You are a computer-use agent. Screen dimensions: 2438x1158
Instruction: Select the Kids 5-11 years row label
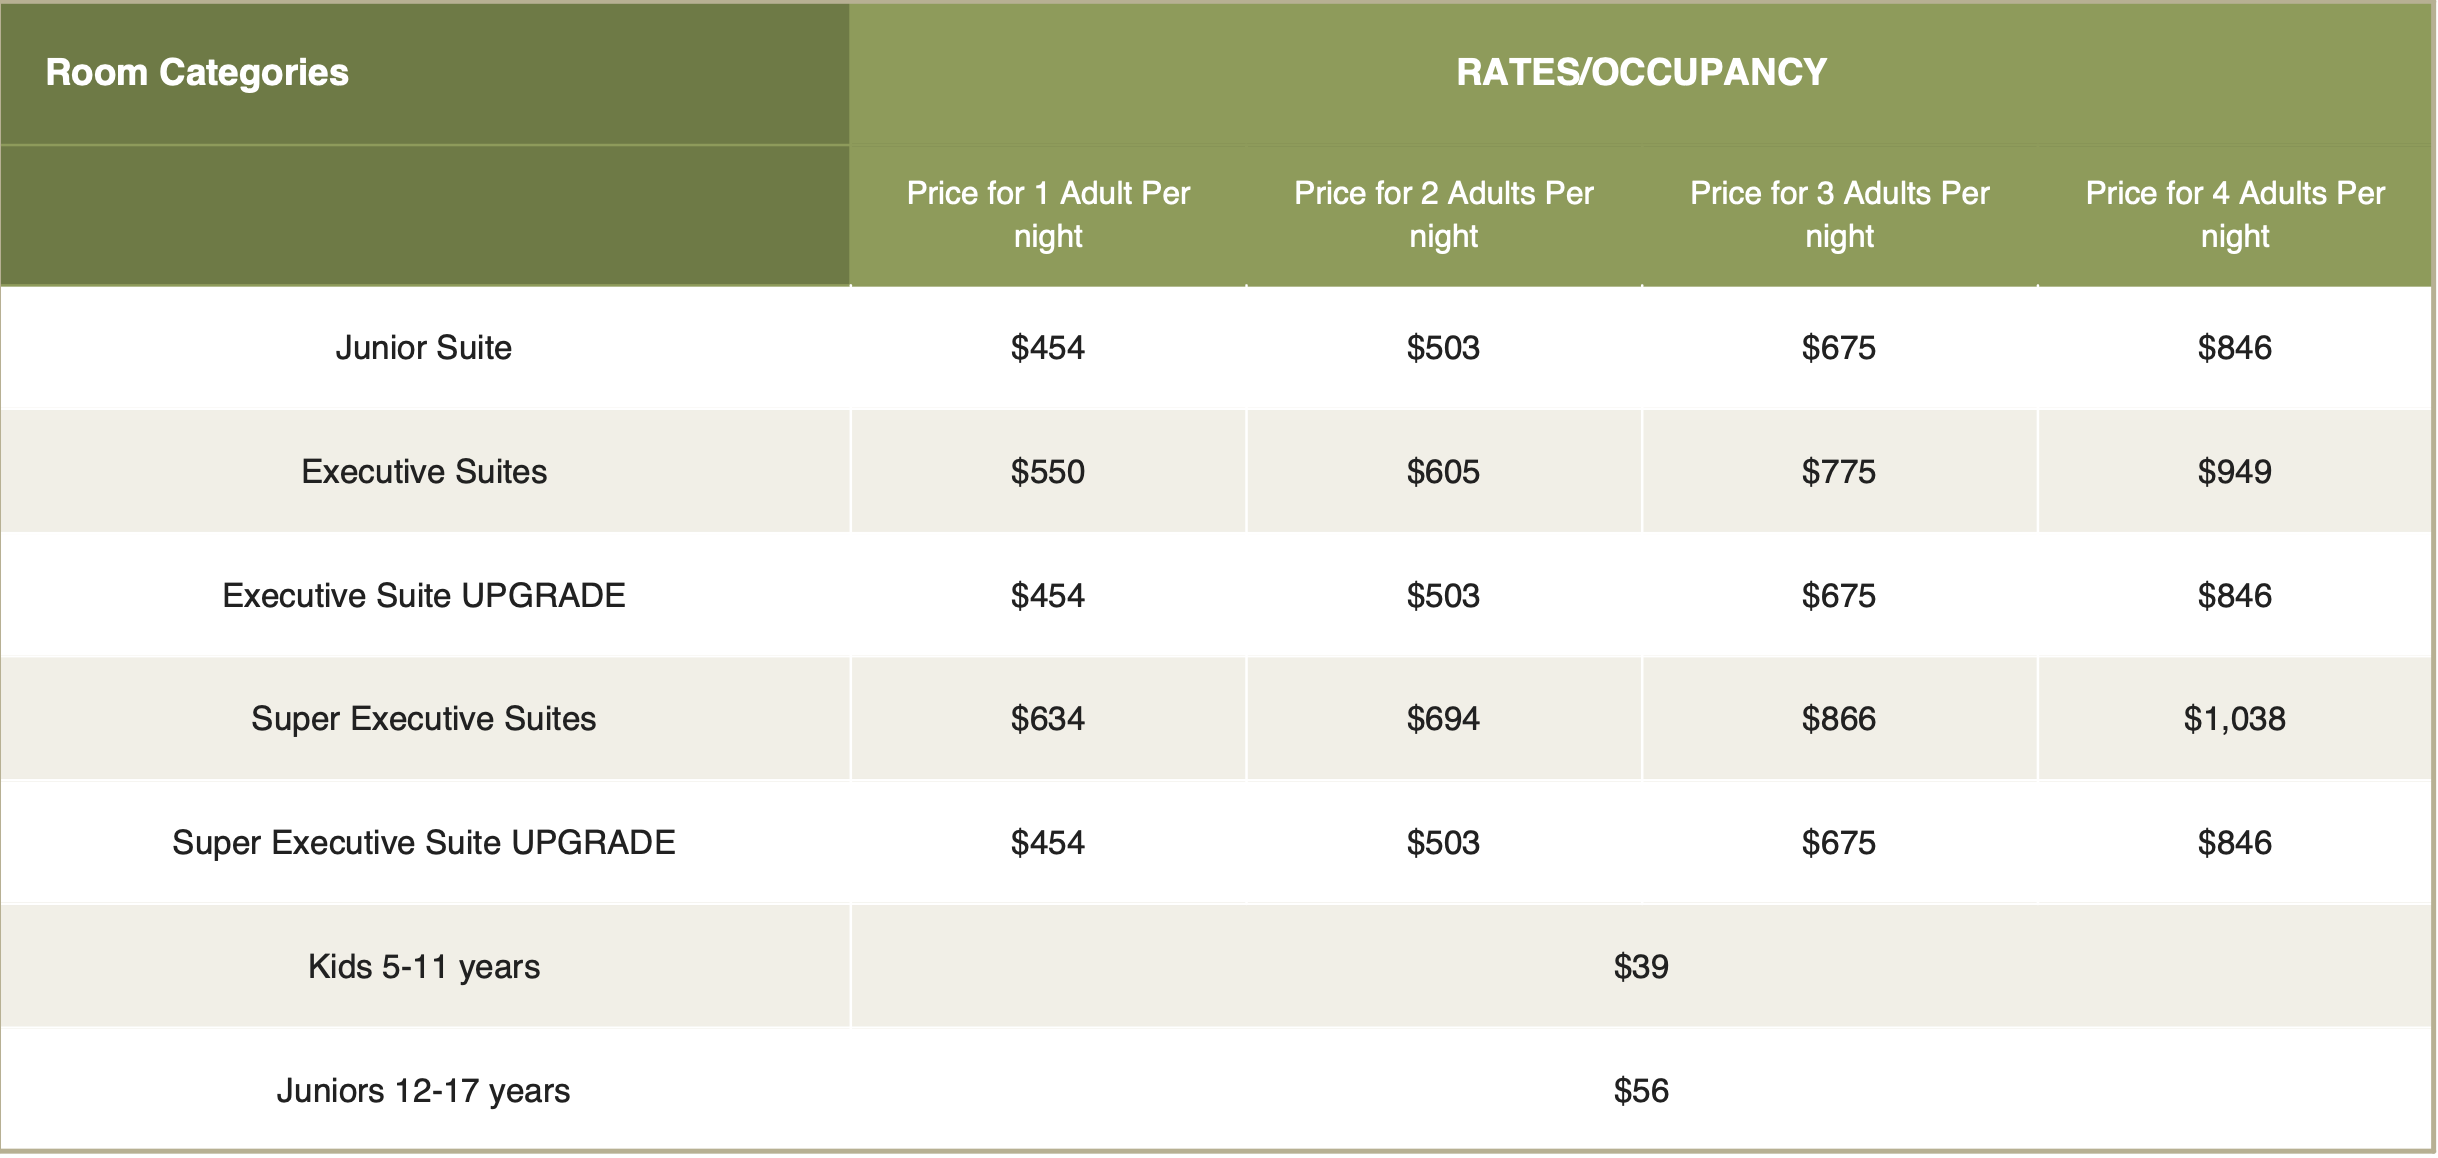tap(424, 966)
